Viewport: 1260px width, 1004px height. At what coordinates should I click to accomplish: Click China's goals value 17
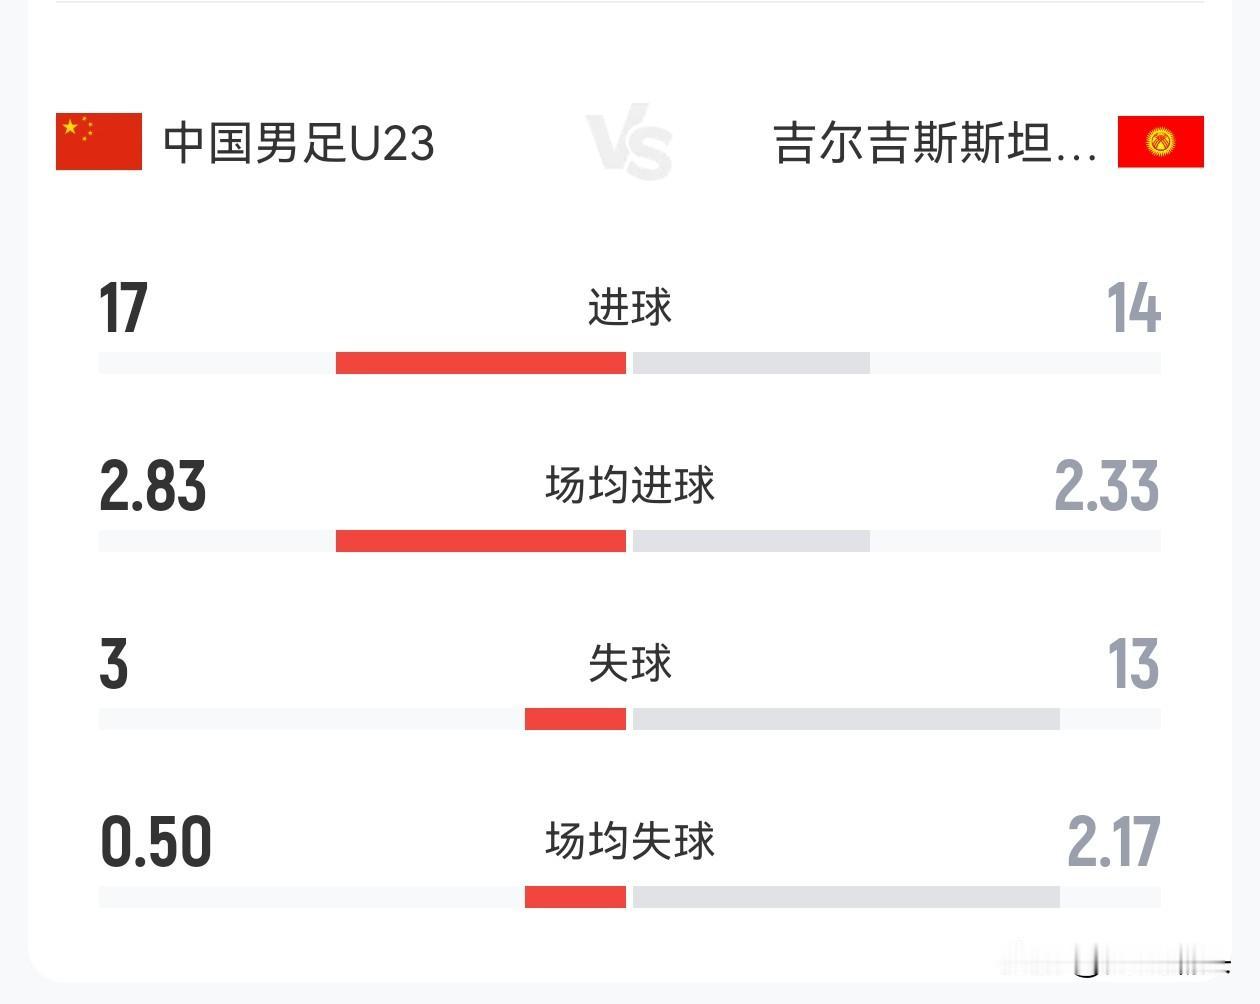[123, 308]
